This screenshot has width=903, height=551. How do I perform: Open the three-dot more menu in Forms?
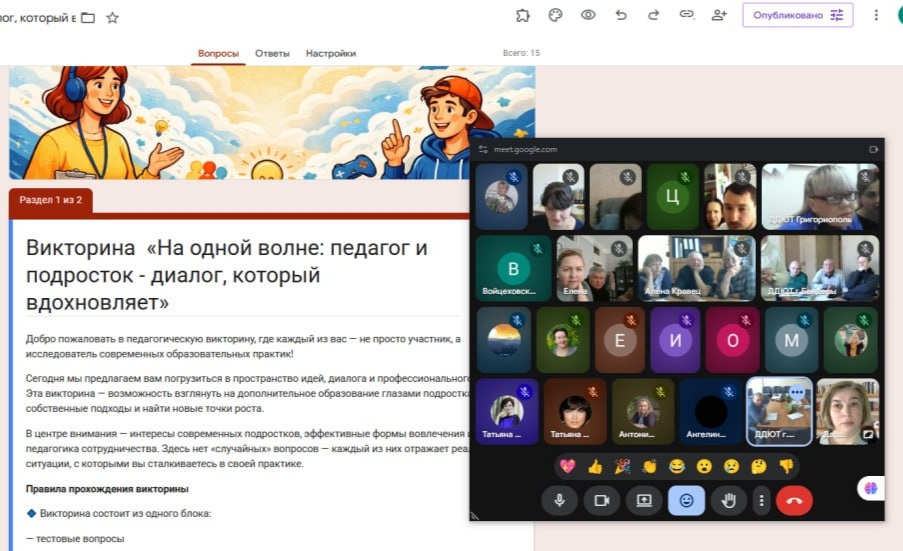[876, 15]
